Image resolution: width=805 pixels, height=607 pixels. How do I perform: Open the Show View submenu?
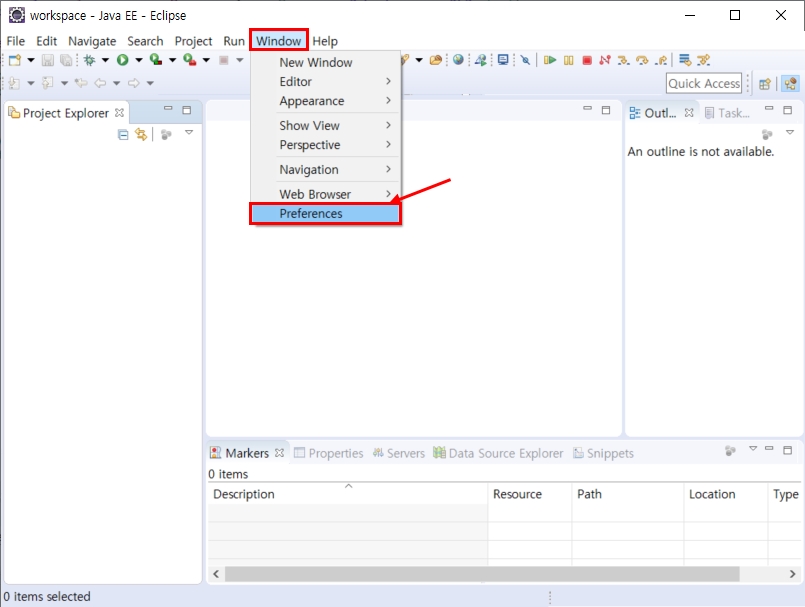pyautogui.click(x=325, y=125)
